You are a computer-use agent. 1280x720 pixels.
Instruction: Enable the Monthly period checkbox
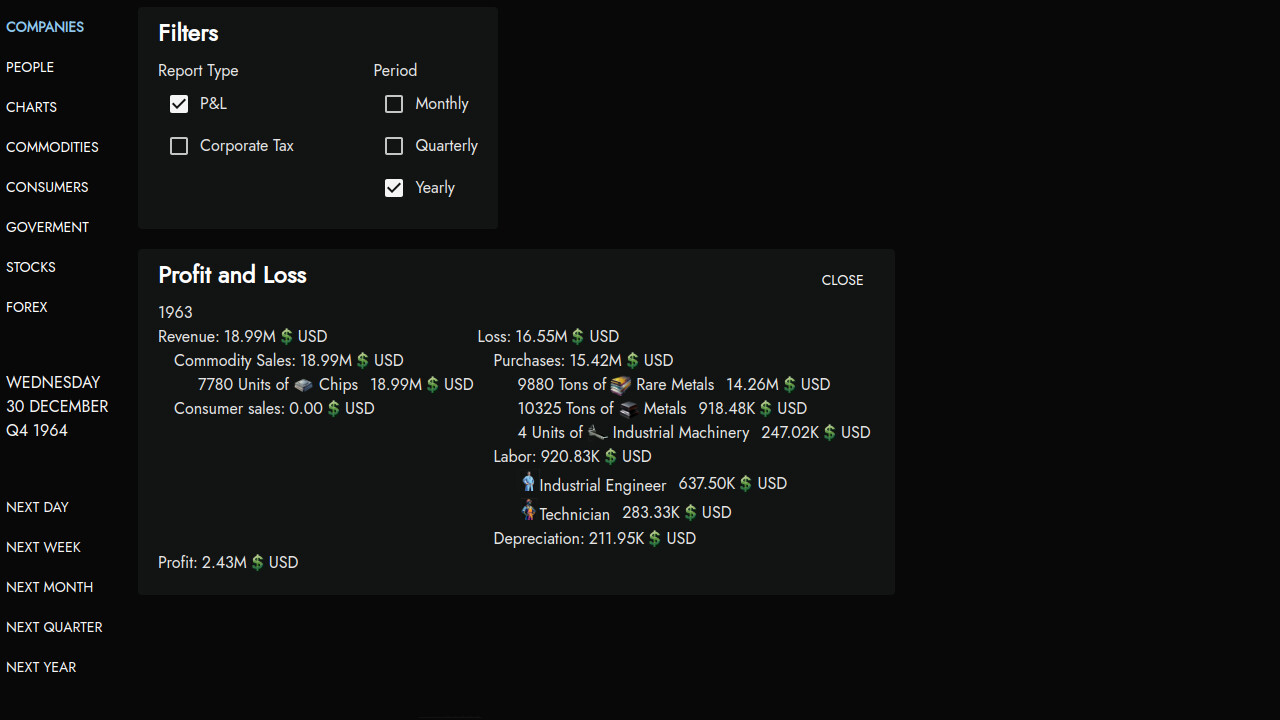pos(394,104)
